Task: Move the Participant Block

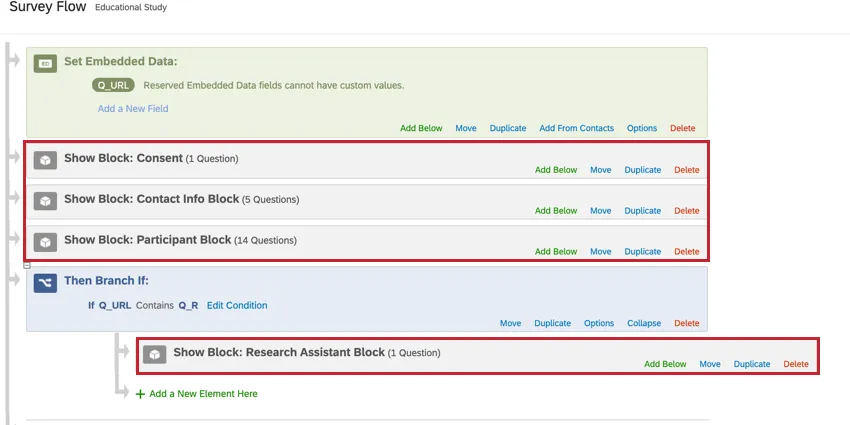Action: pos(600,252)
